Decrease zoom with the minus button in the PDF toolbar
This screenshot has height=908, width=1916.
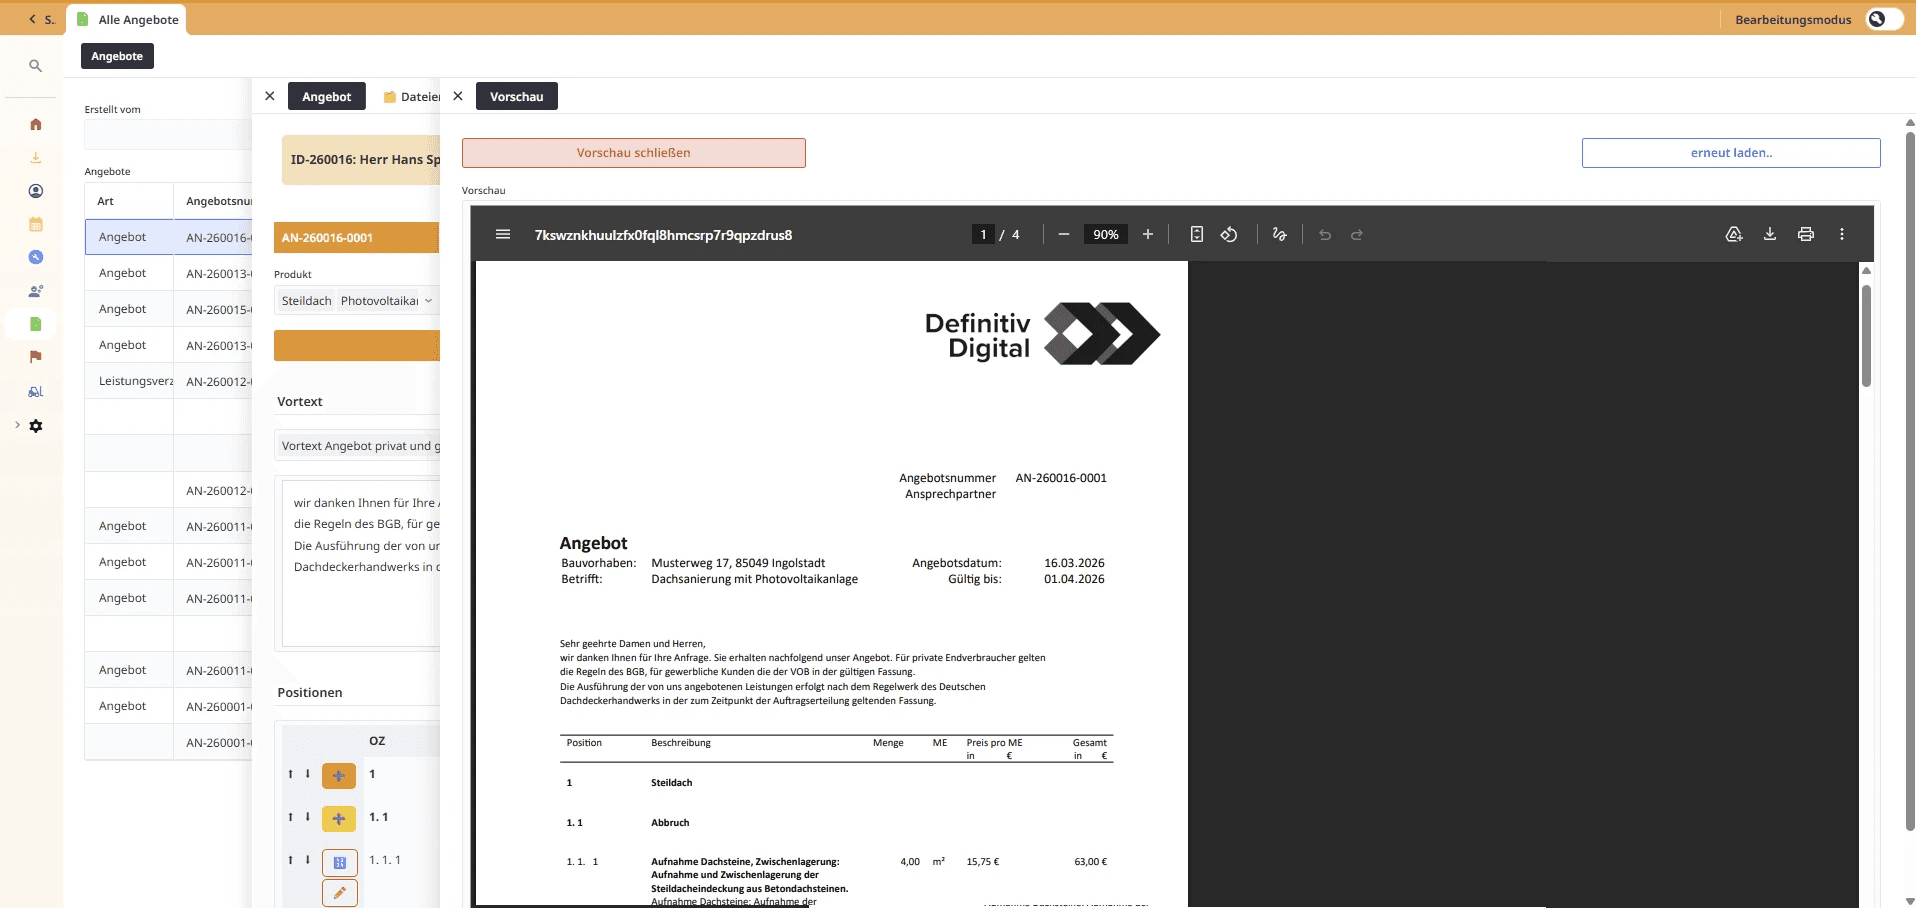tap(1062, 234)
